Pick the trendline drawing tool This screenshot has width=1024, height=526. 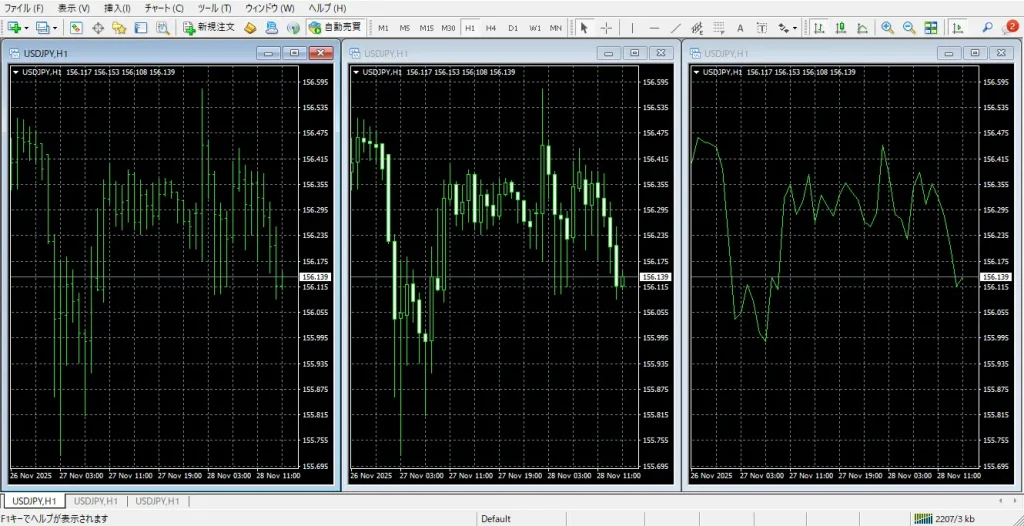tap(677, 28)
